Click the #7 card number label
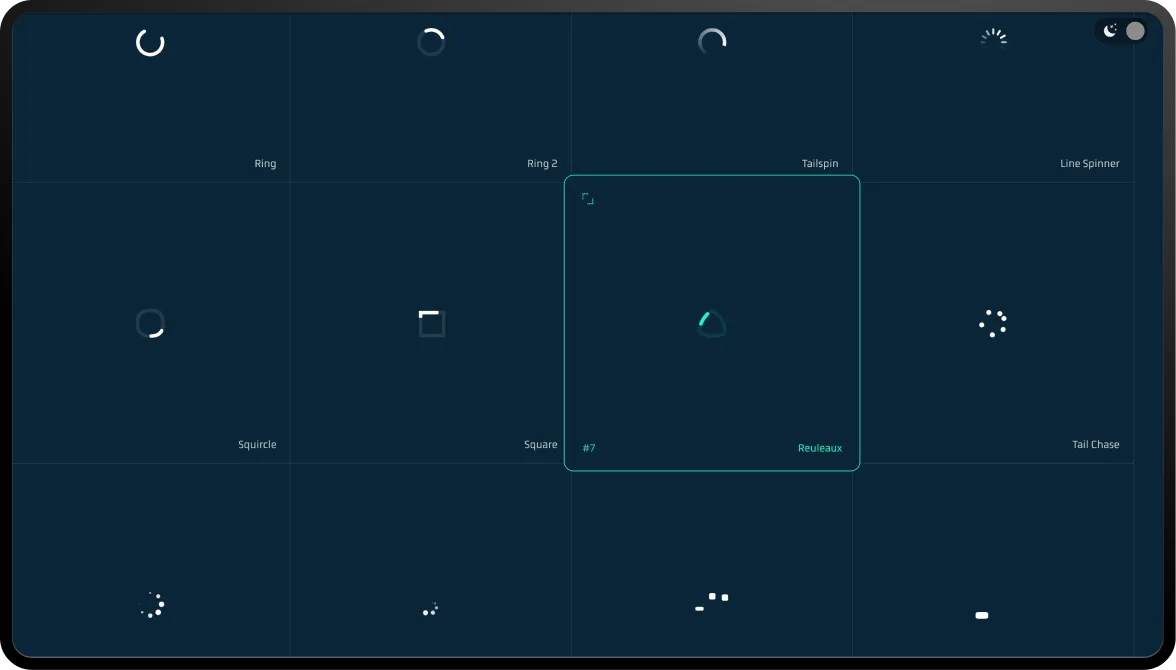This screenshot has height=670, width=1176. 589,448
